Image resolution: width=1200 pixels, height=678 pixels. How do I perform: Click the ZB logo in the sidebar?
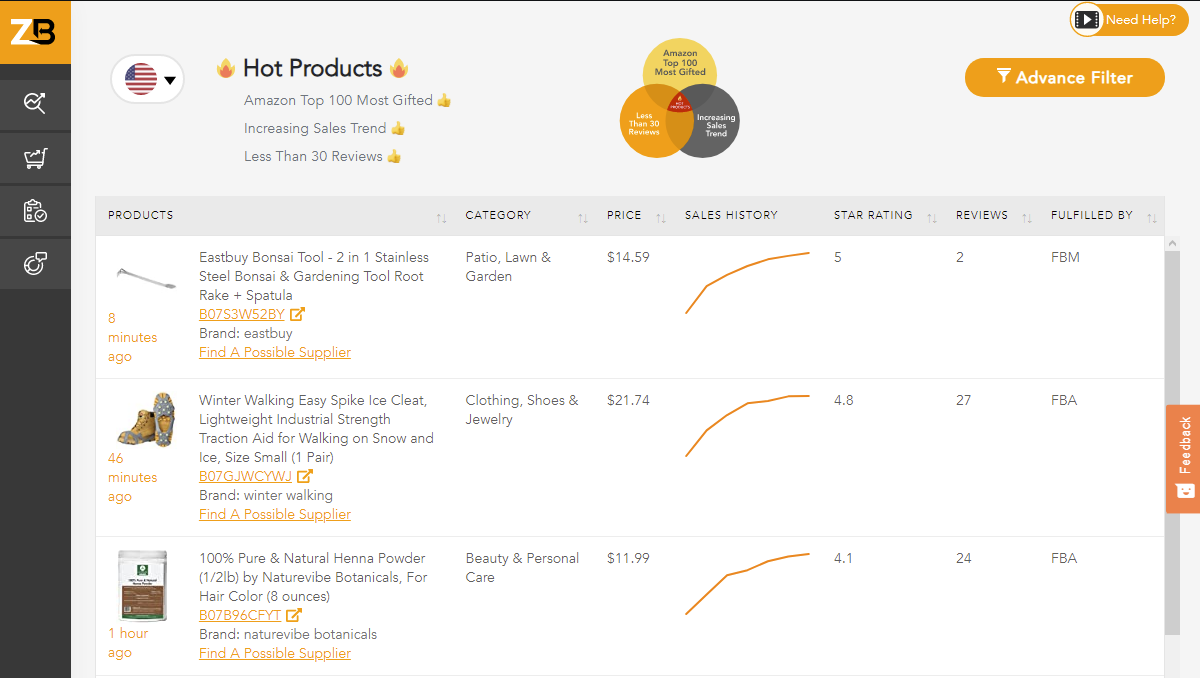coord(35,32)
